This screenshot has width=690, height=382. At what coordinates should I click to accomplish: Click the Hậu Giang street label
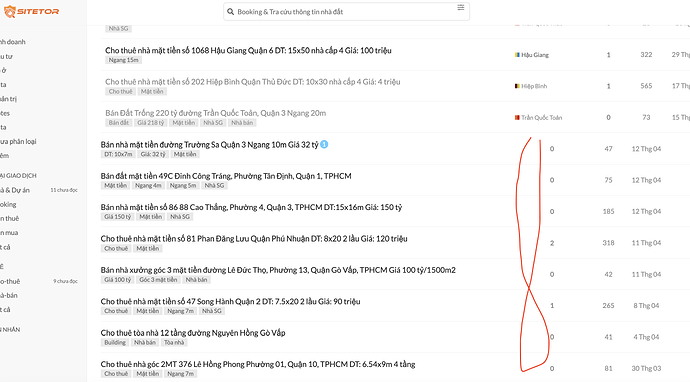pos(535,55)
